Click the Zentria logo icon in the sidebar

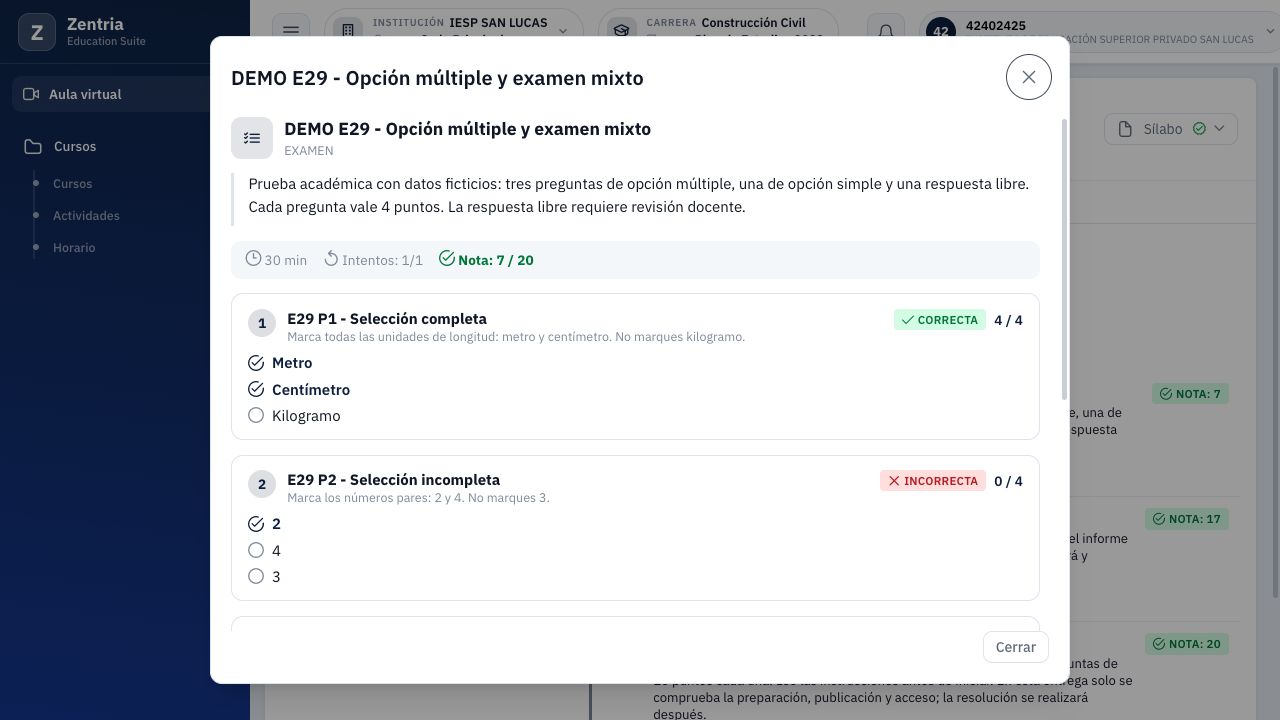[x=37, y=33]
